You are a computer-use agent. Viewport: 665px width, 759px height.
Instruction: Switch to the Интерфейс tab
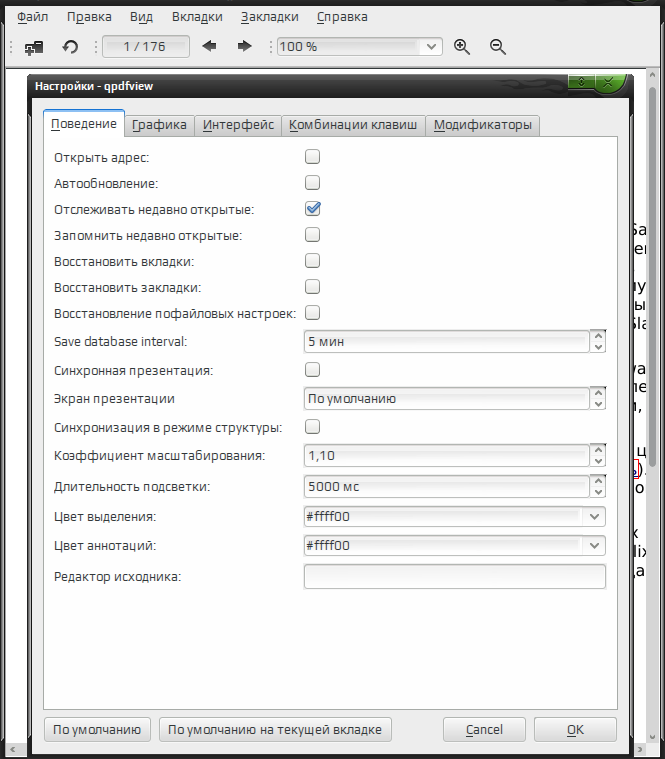pyautogui.click(x=238, y=125)
